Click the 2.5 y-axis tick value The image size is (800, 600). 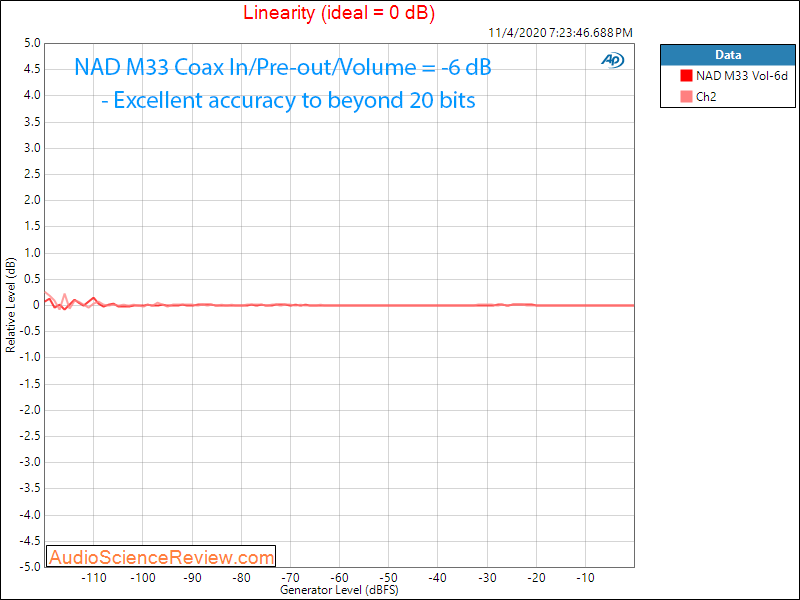pos(32,174)
